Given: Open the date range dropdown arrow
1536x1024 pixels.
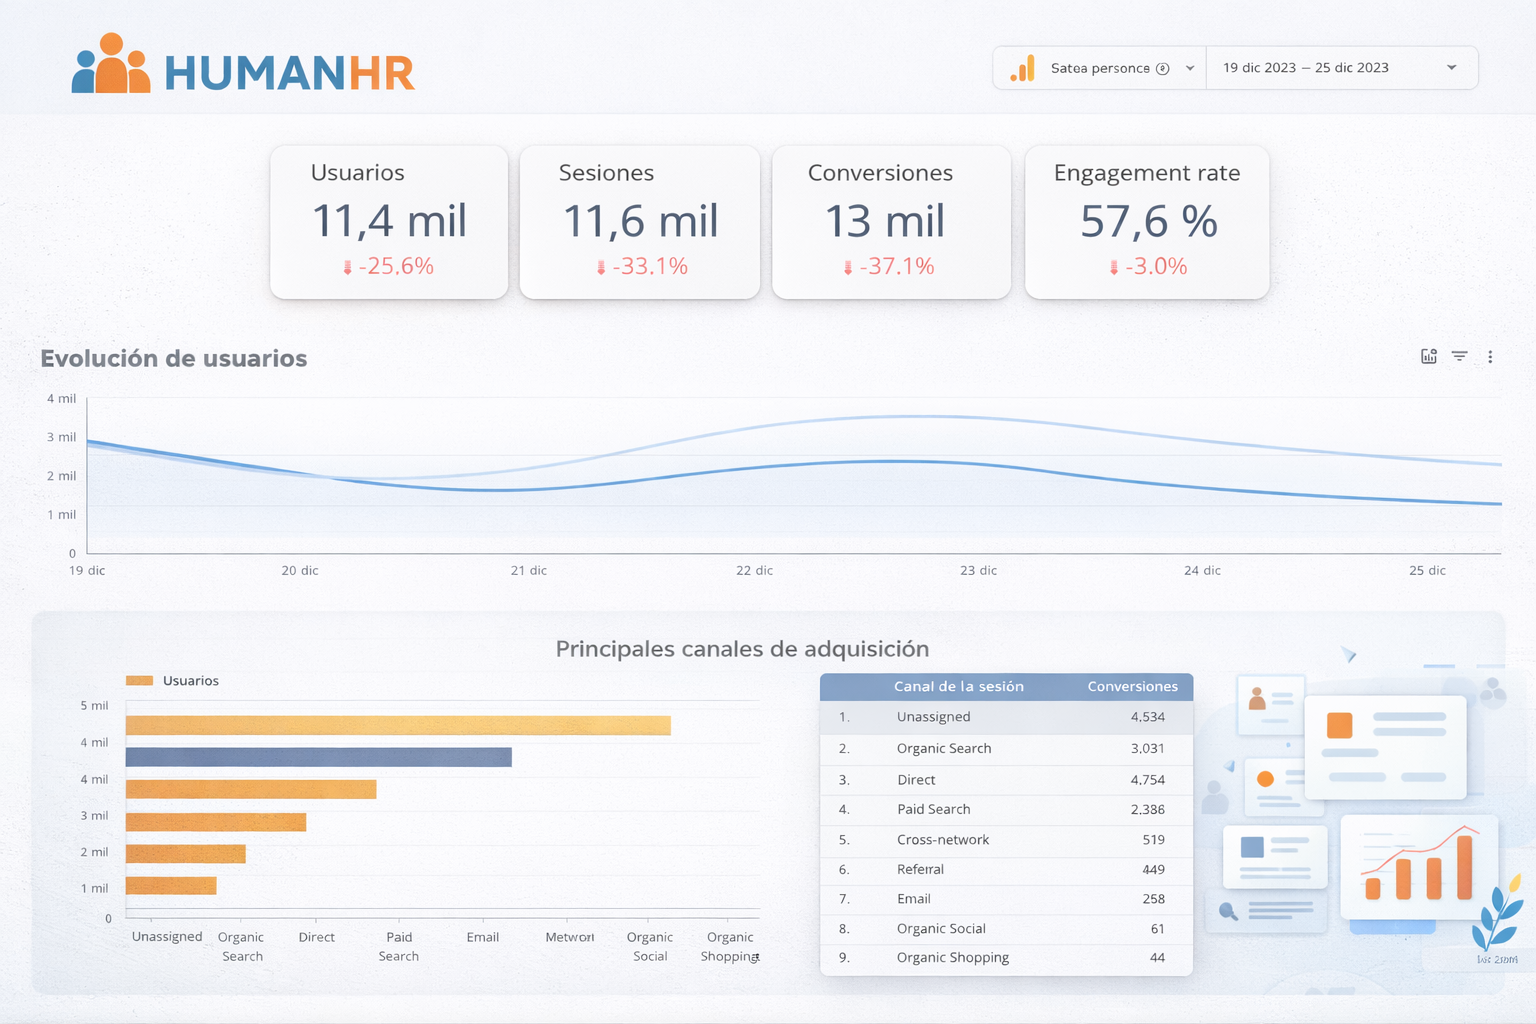Looking at the screenshot, I should (1451, 68).
